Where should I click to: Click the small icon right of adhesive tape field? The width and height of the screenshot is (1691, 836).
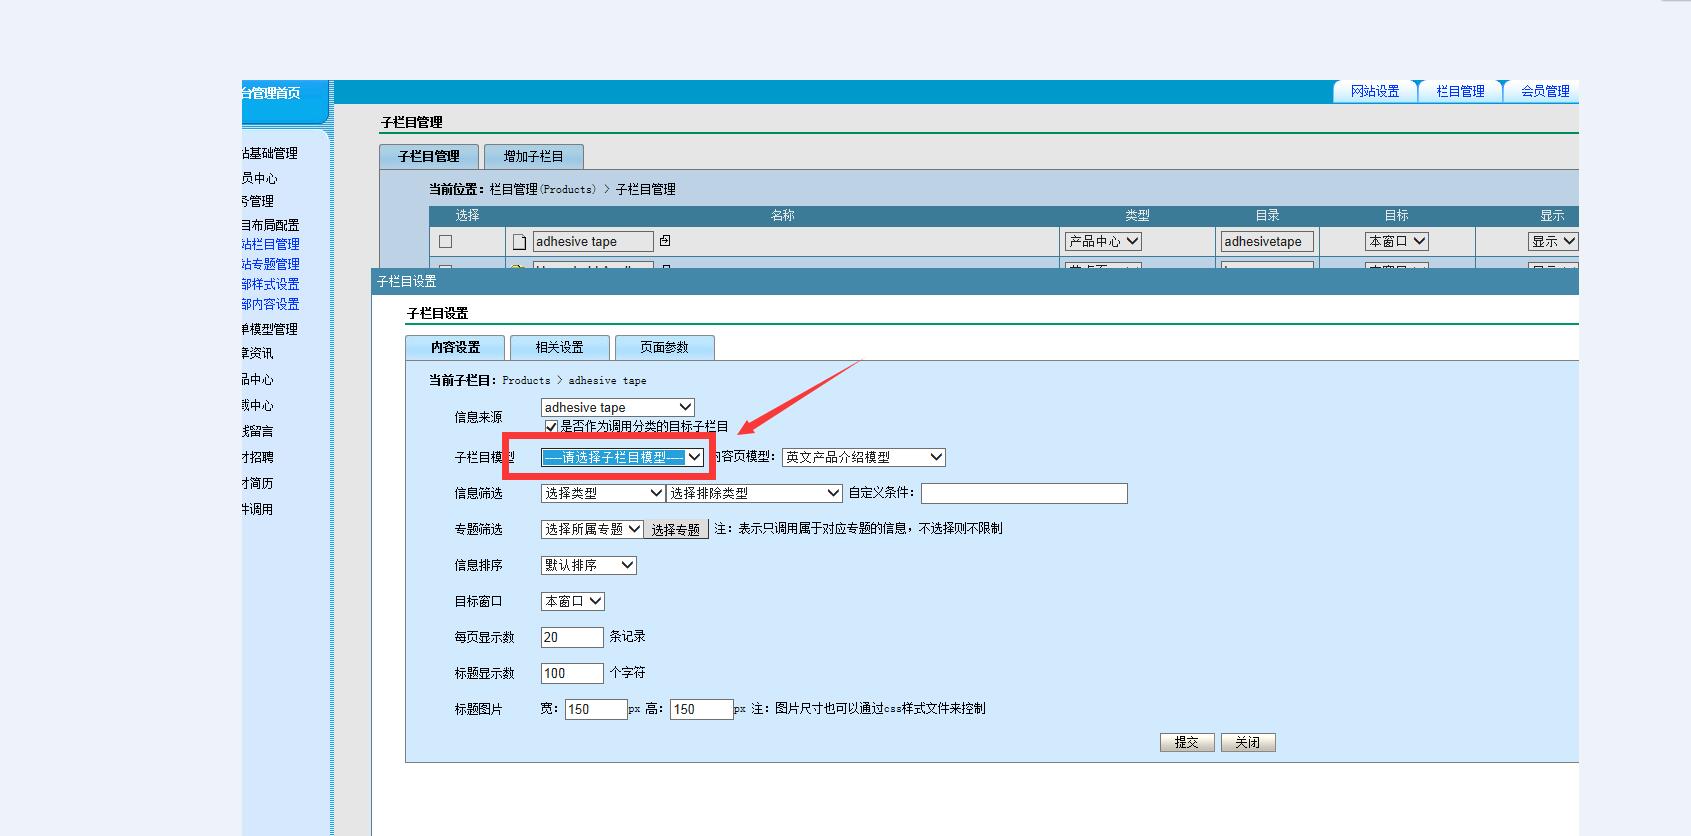click(665, 241)
